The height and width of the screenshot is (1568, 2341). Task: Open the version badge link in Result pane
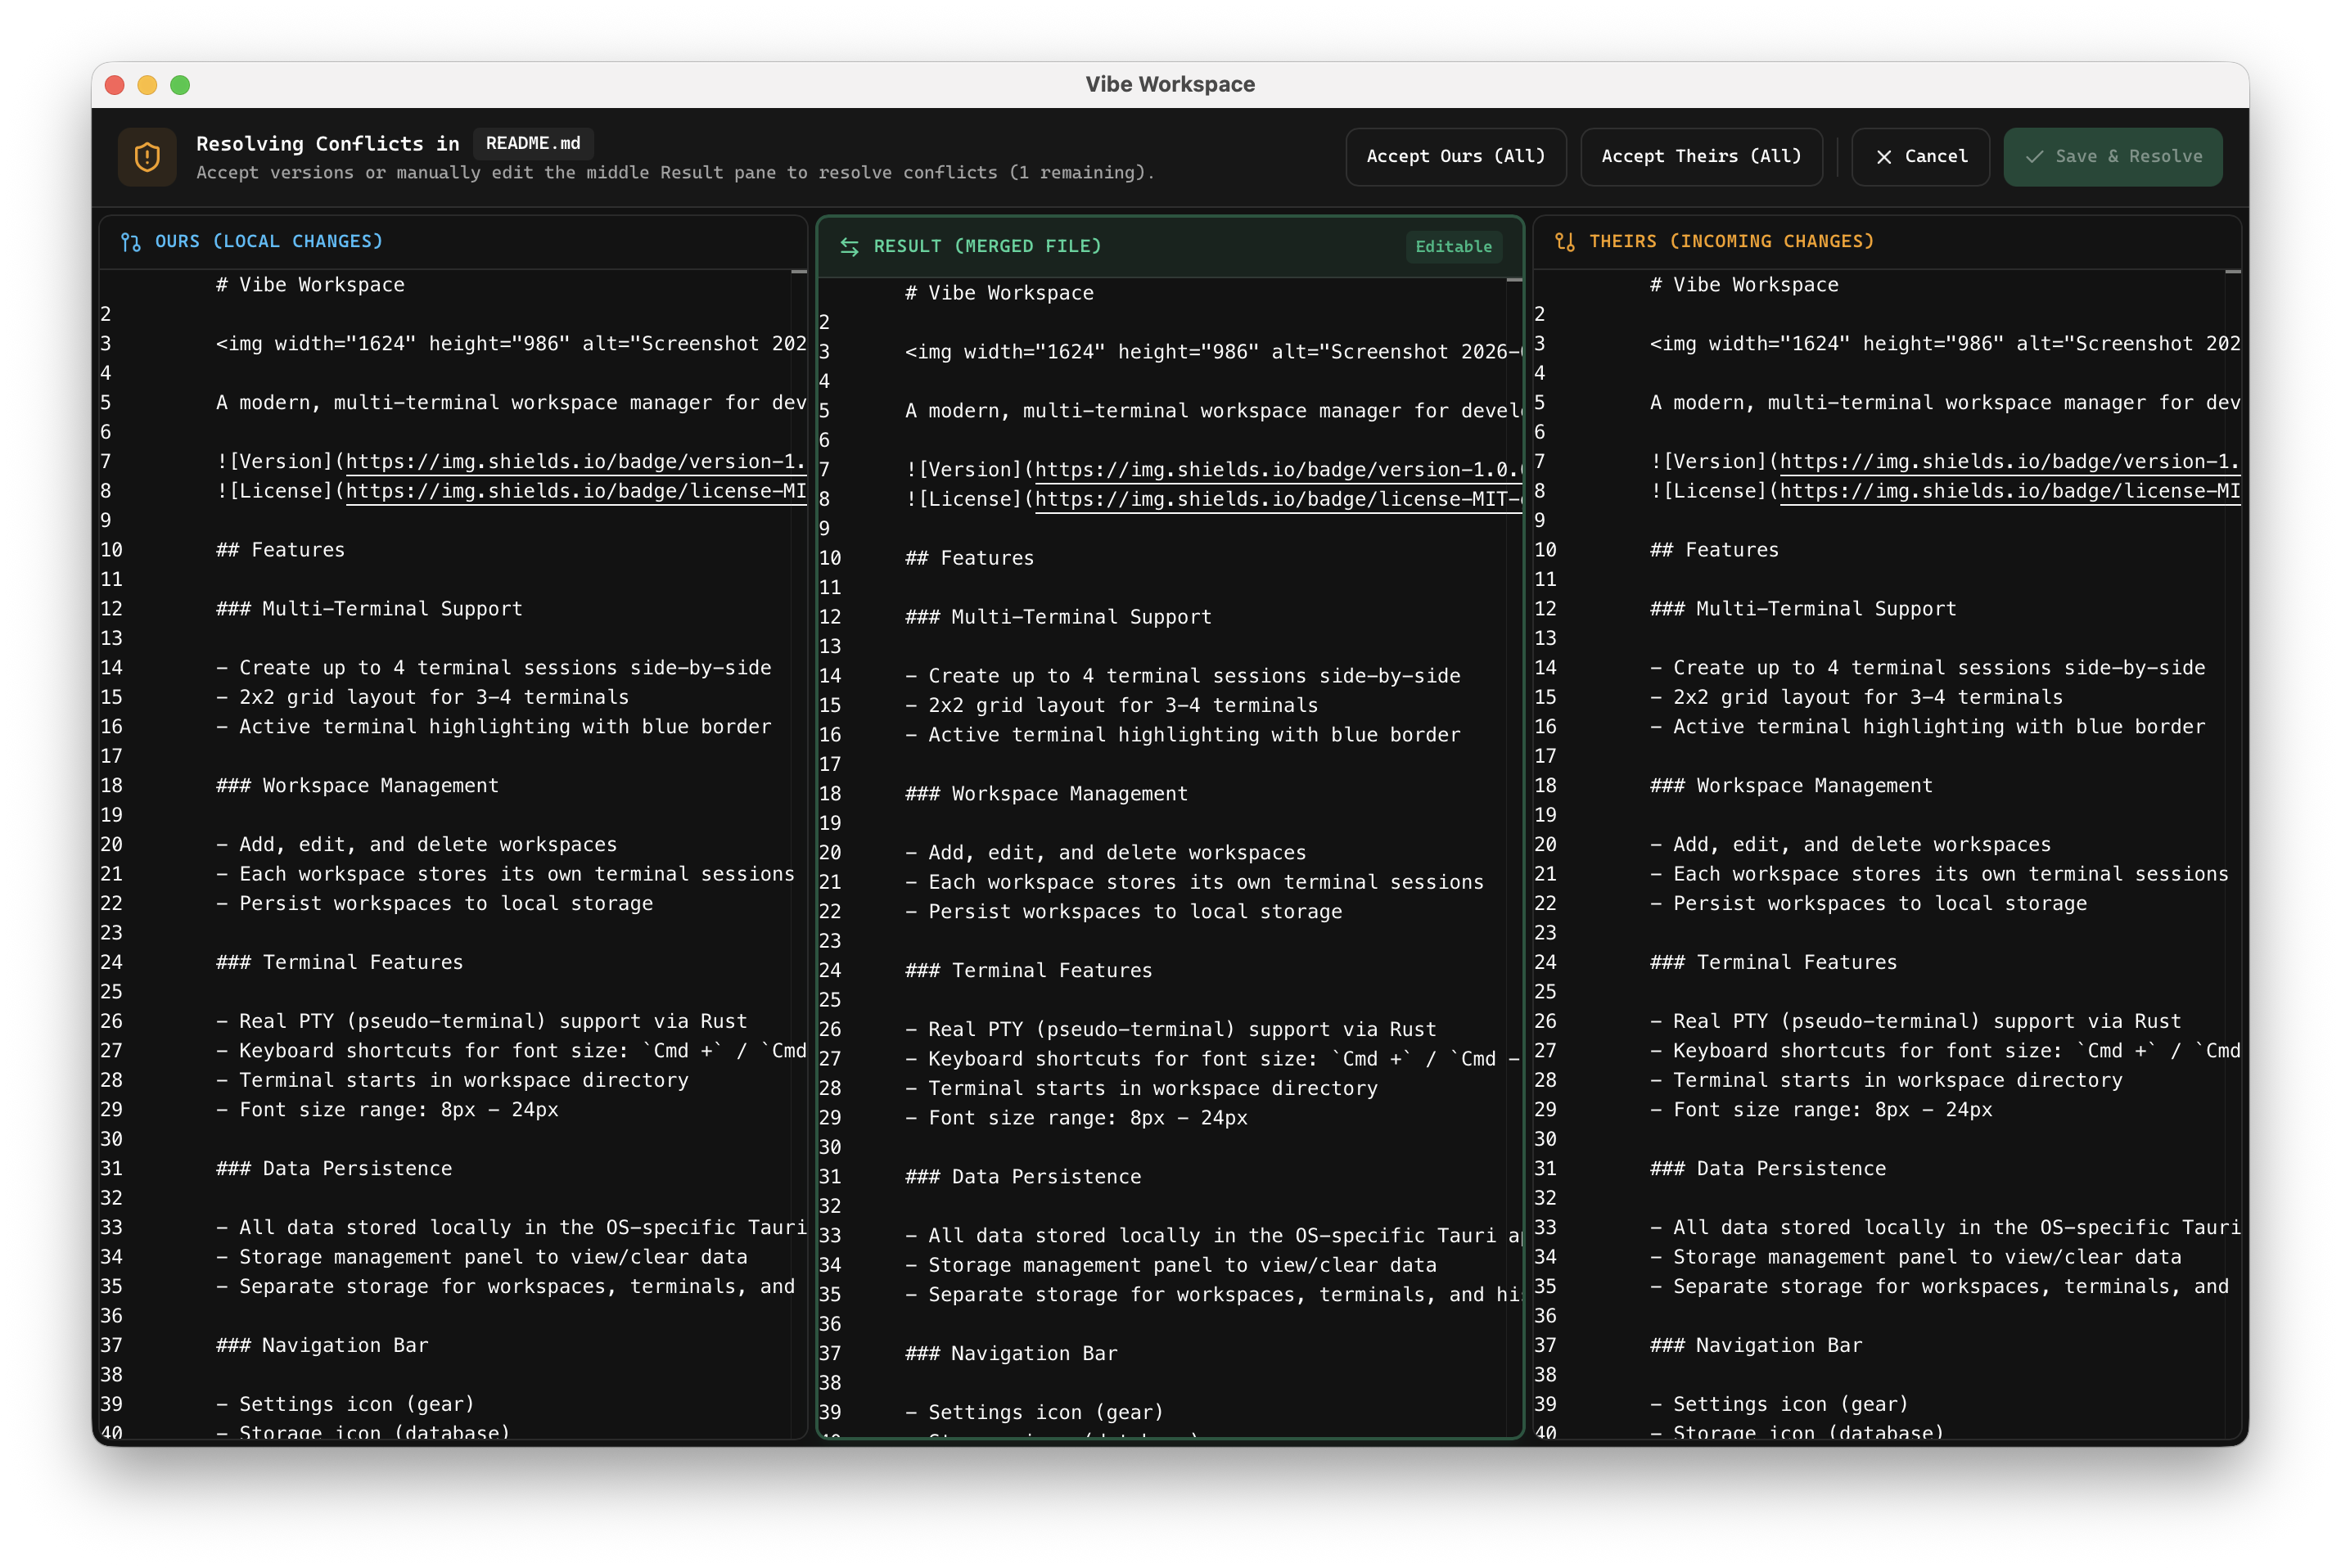pos(1278,470)
